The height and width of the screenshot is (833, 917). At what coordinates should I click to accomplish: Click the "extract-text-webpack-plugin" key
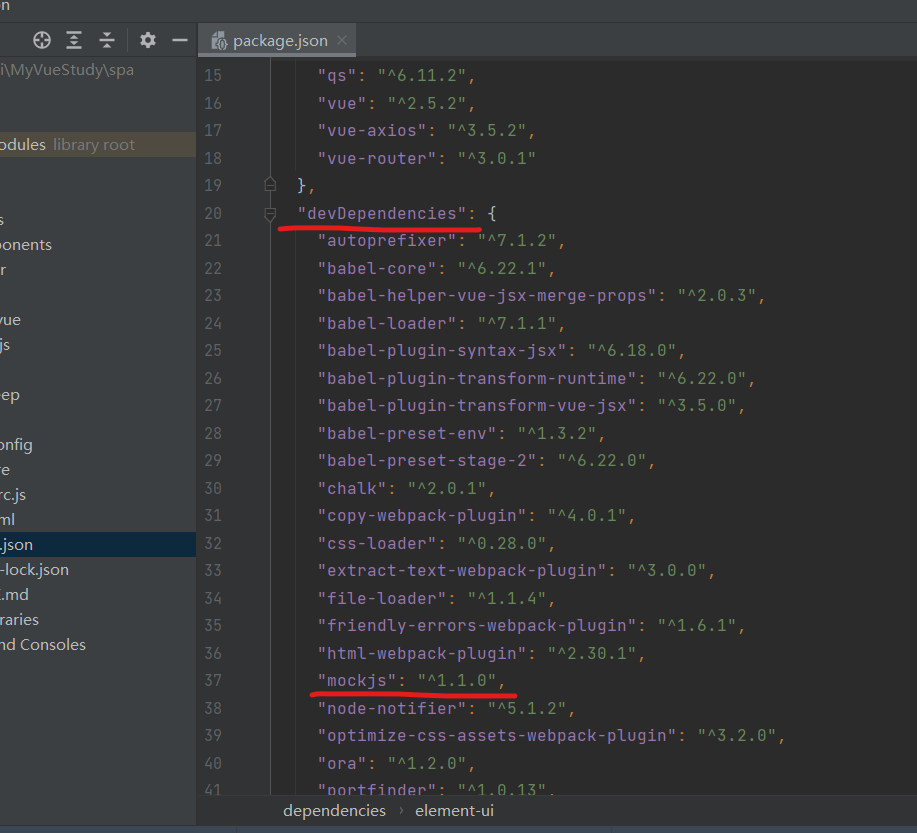461,571
